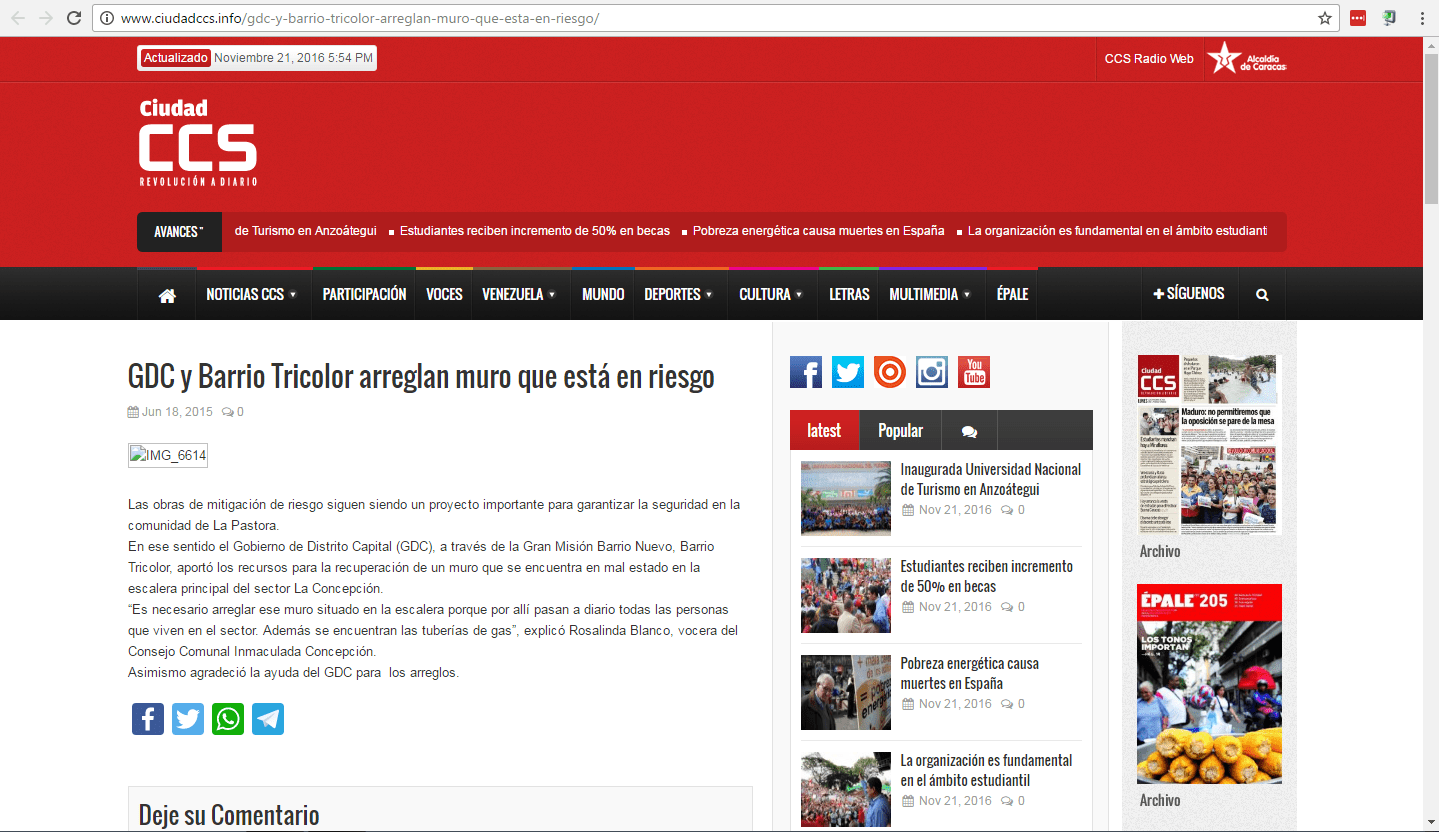Share article via Telegram icon

(268, 719)
